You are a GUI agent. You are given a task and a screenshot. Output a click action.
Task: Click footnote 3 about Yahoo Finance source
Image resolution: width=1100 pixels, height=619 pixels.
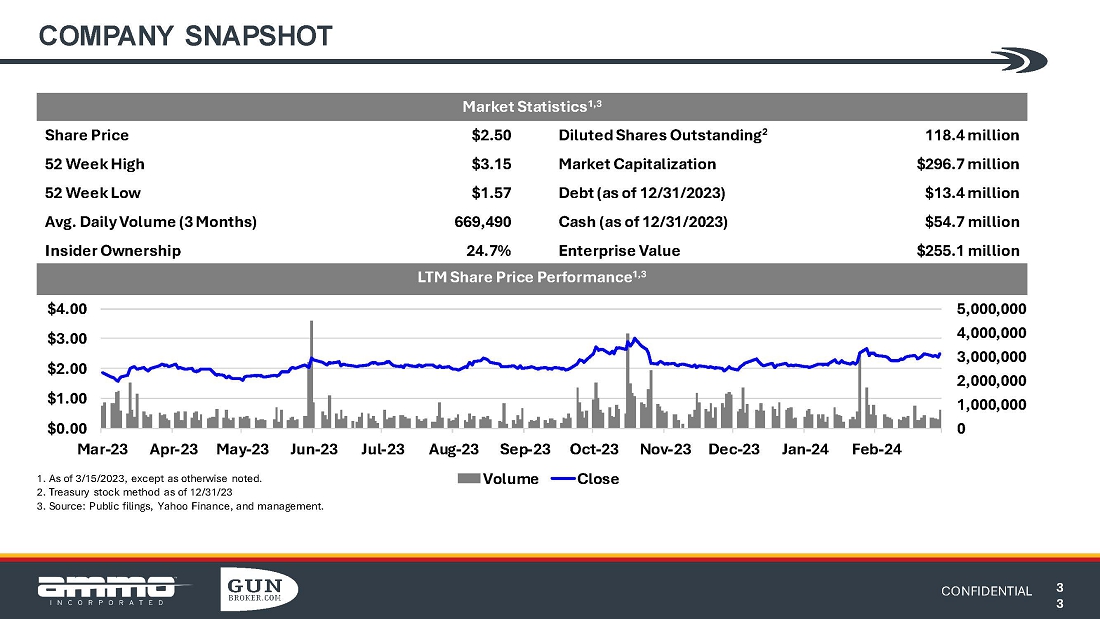coord(180,506)
